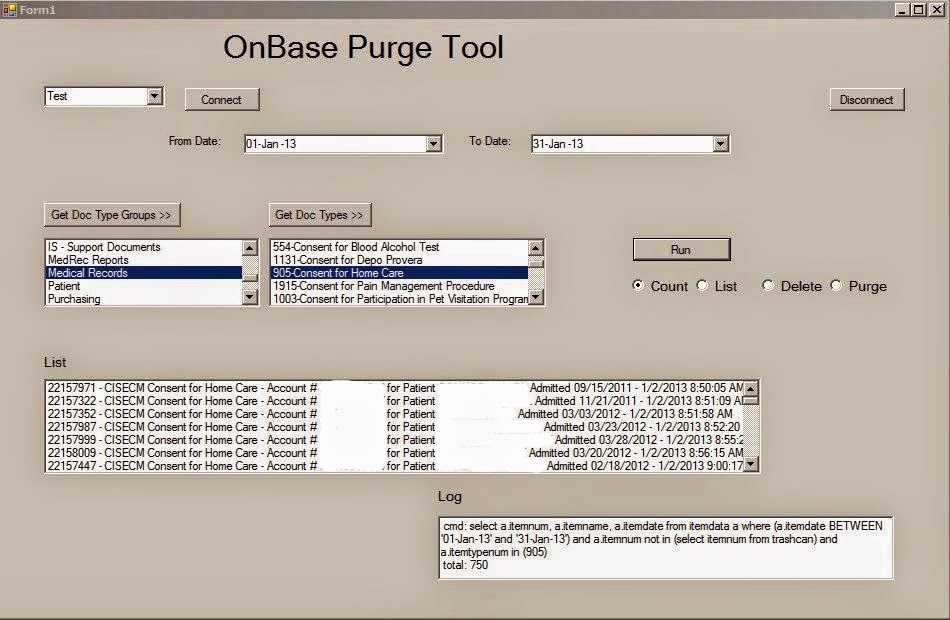Click the Form1 application icon

9,9
